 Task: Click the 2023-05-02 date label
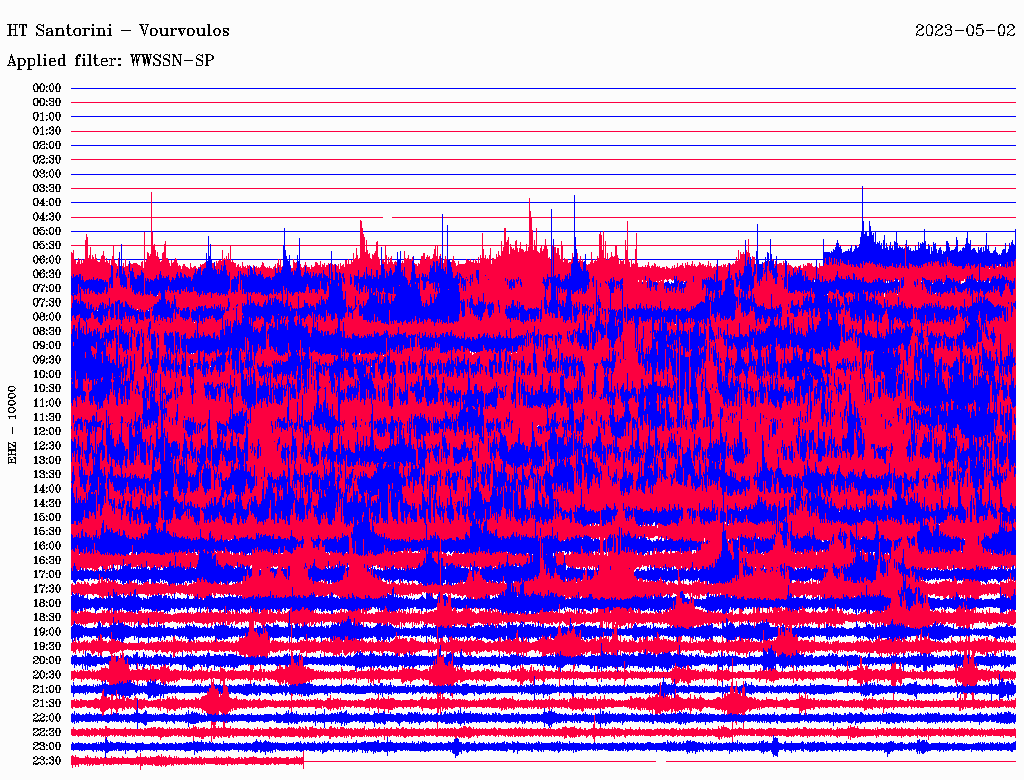(x=965, y=30)
